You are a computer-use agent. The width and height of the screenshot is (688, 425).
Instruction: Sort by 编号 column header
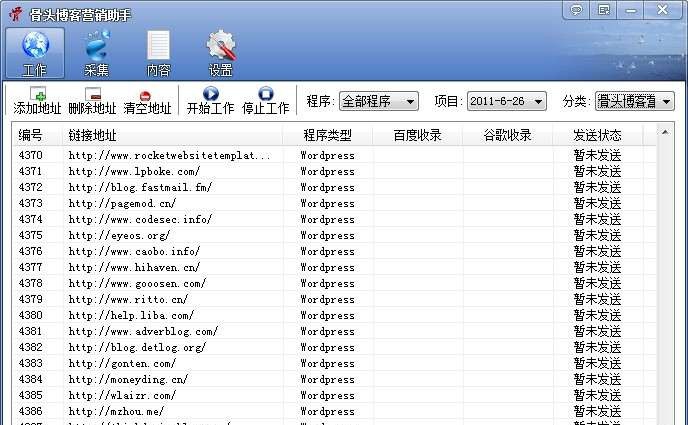pos(37,135)
